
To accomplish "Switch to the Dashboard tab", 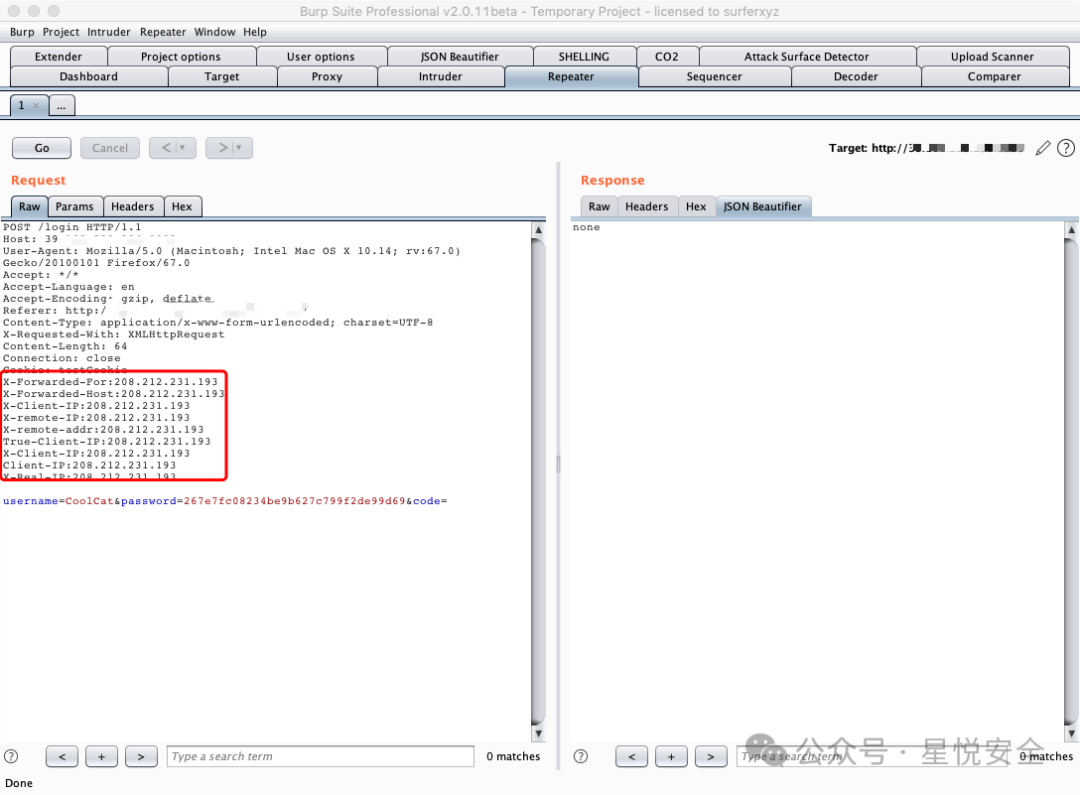I will tap(89, 76).
